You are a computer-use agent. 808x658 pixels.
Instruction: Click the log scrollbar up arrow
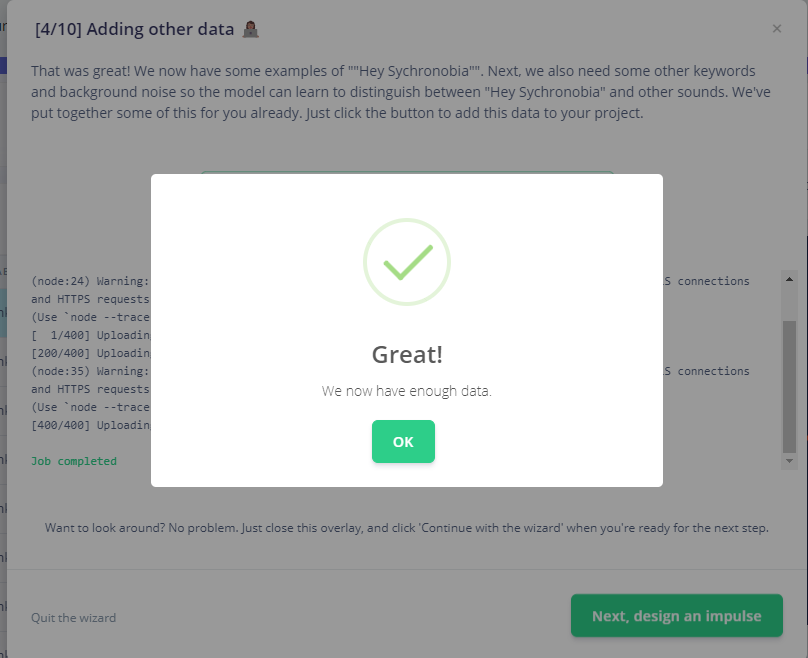789,279
